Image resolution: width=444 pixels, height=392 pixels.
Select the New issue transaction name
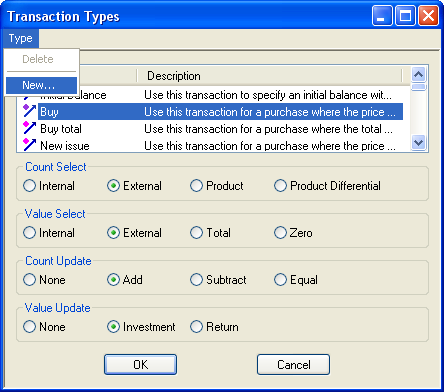pyautogui.click(x=65, y=146)
